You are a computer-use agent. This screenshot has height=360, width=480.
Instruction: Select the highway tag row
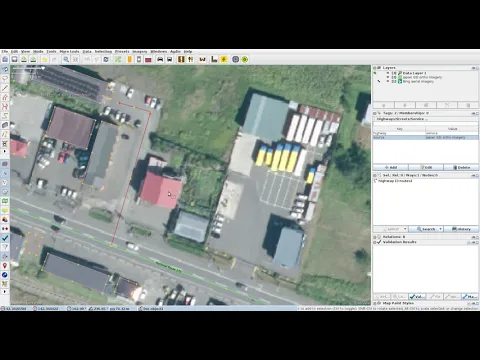pyautogui.click(x=426, y=133)
